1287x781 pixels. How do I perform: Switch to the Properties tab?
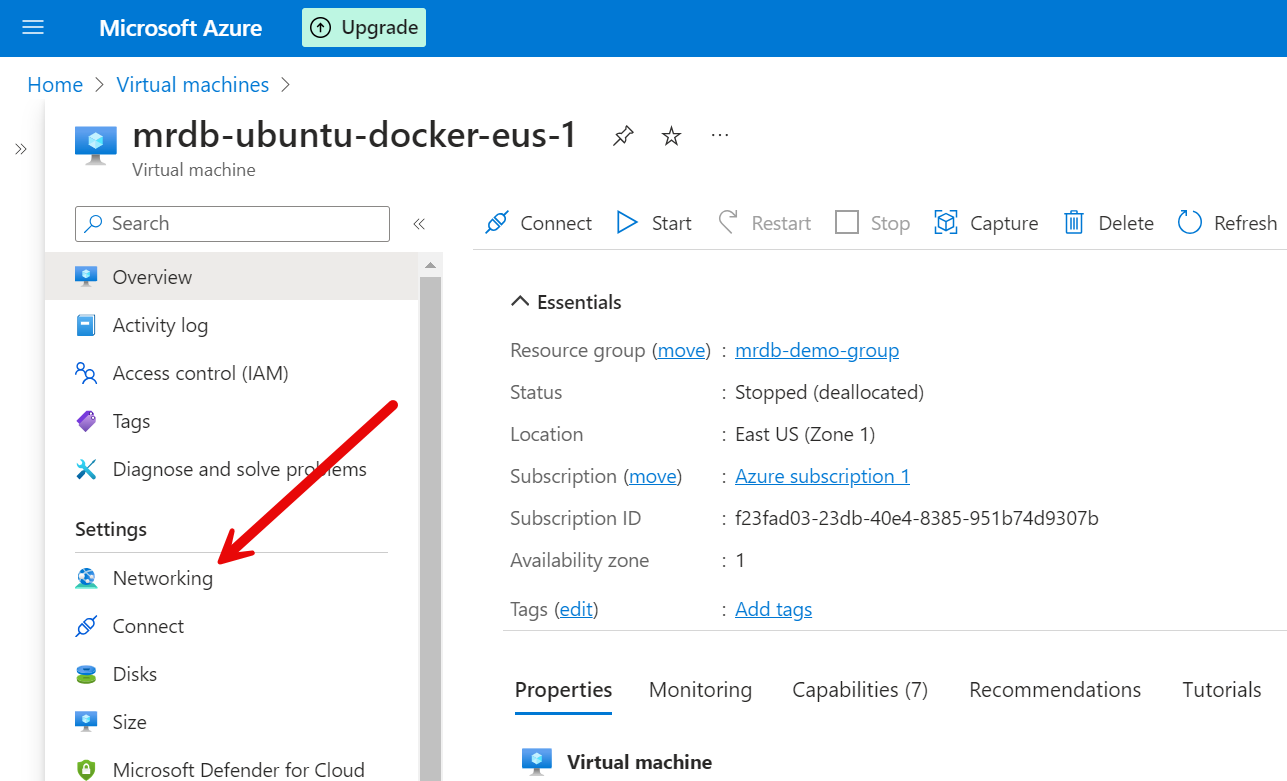[563, 690]
